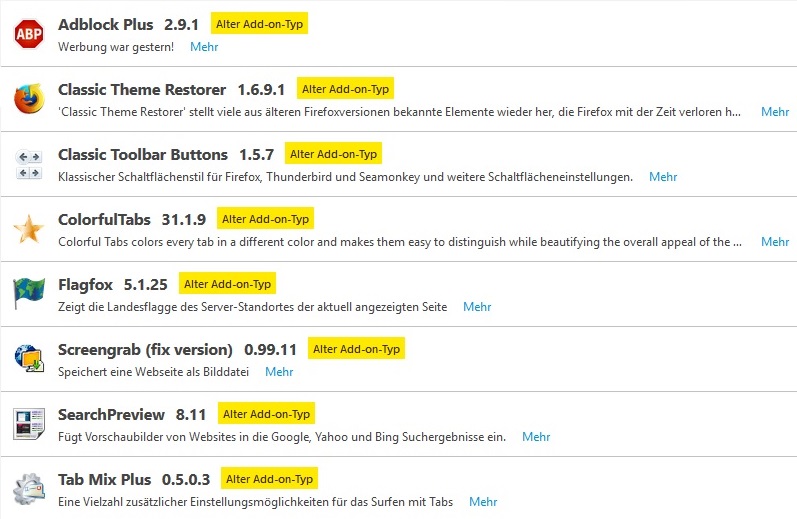This screenshot has width=797, height=519.
Task: Click the ColorfulTabs star icon
Action: [29, 229]
